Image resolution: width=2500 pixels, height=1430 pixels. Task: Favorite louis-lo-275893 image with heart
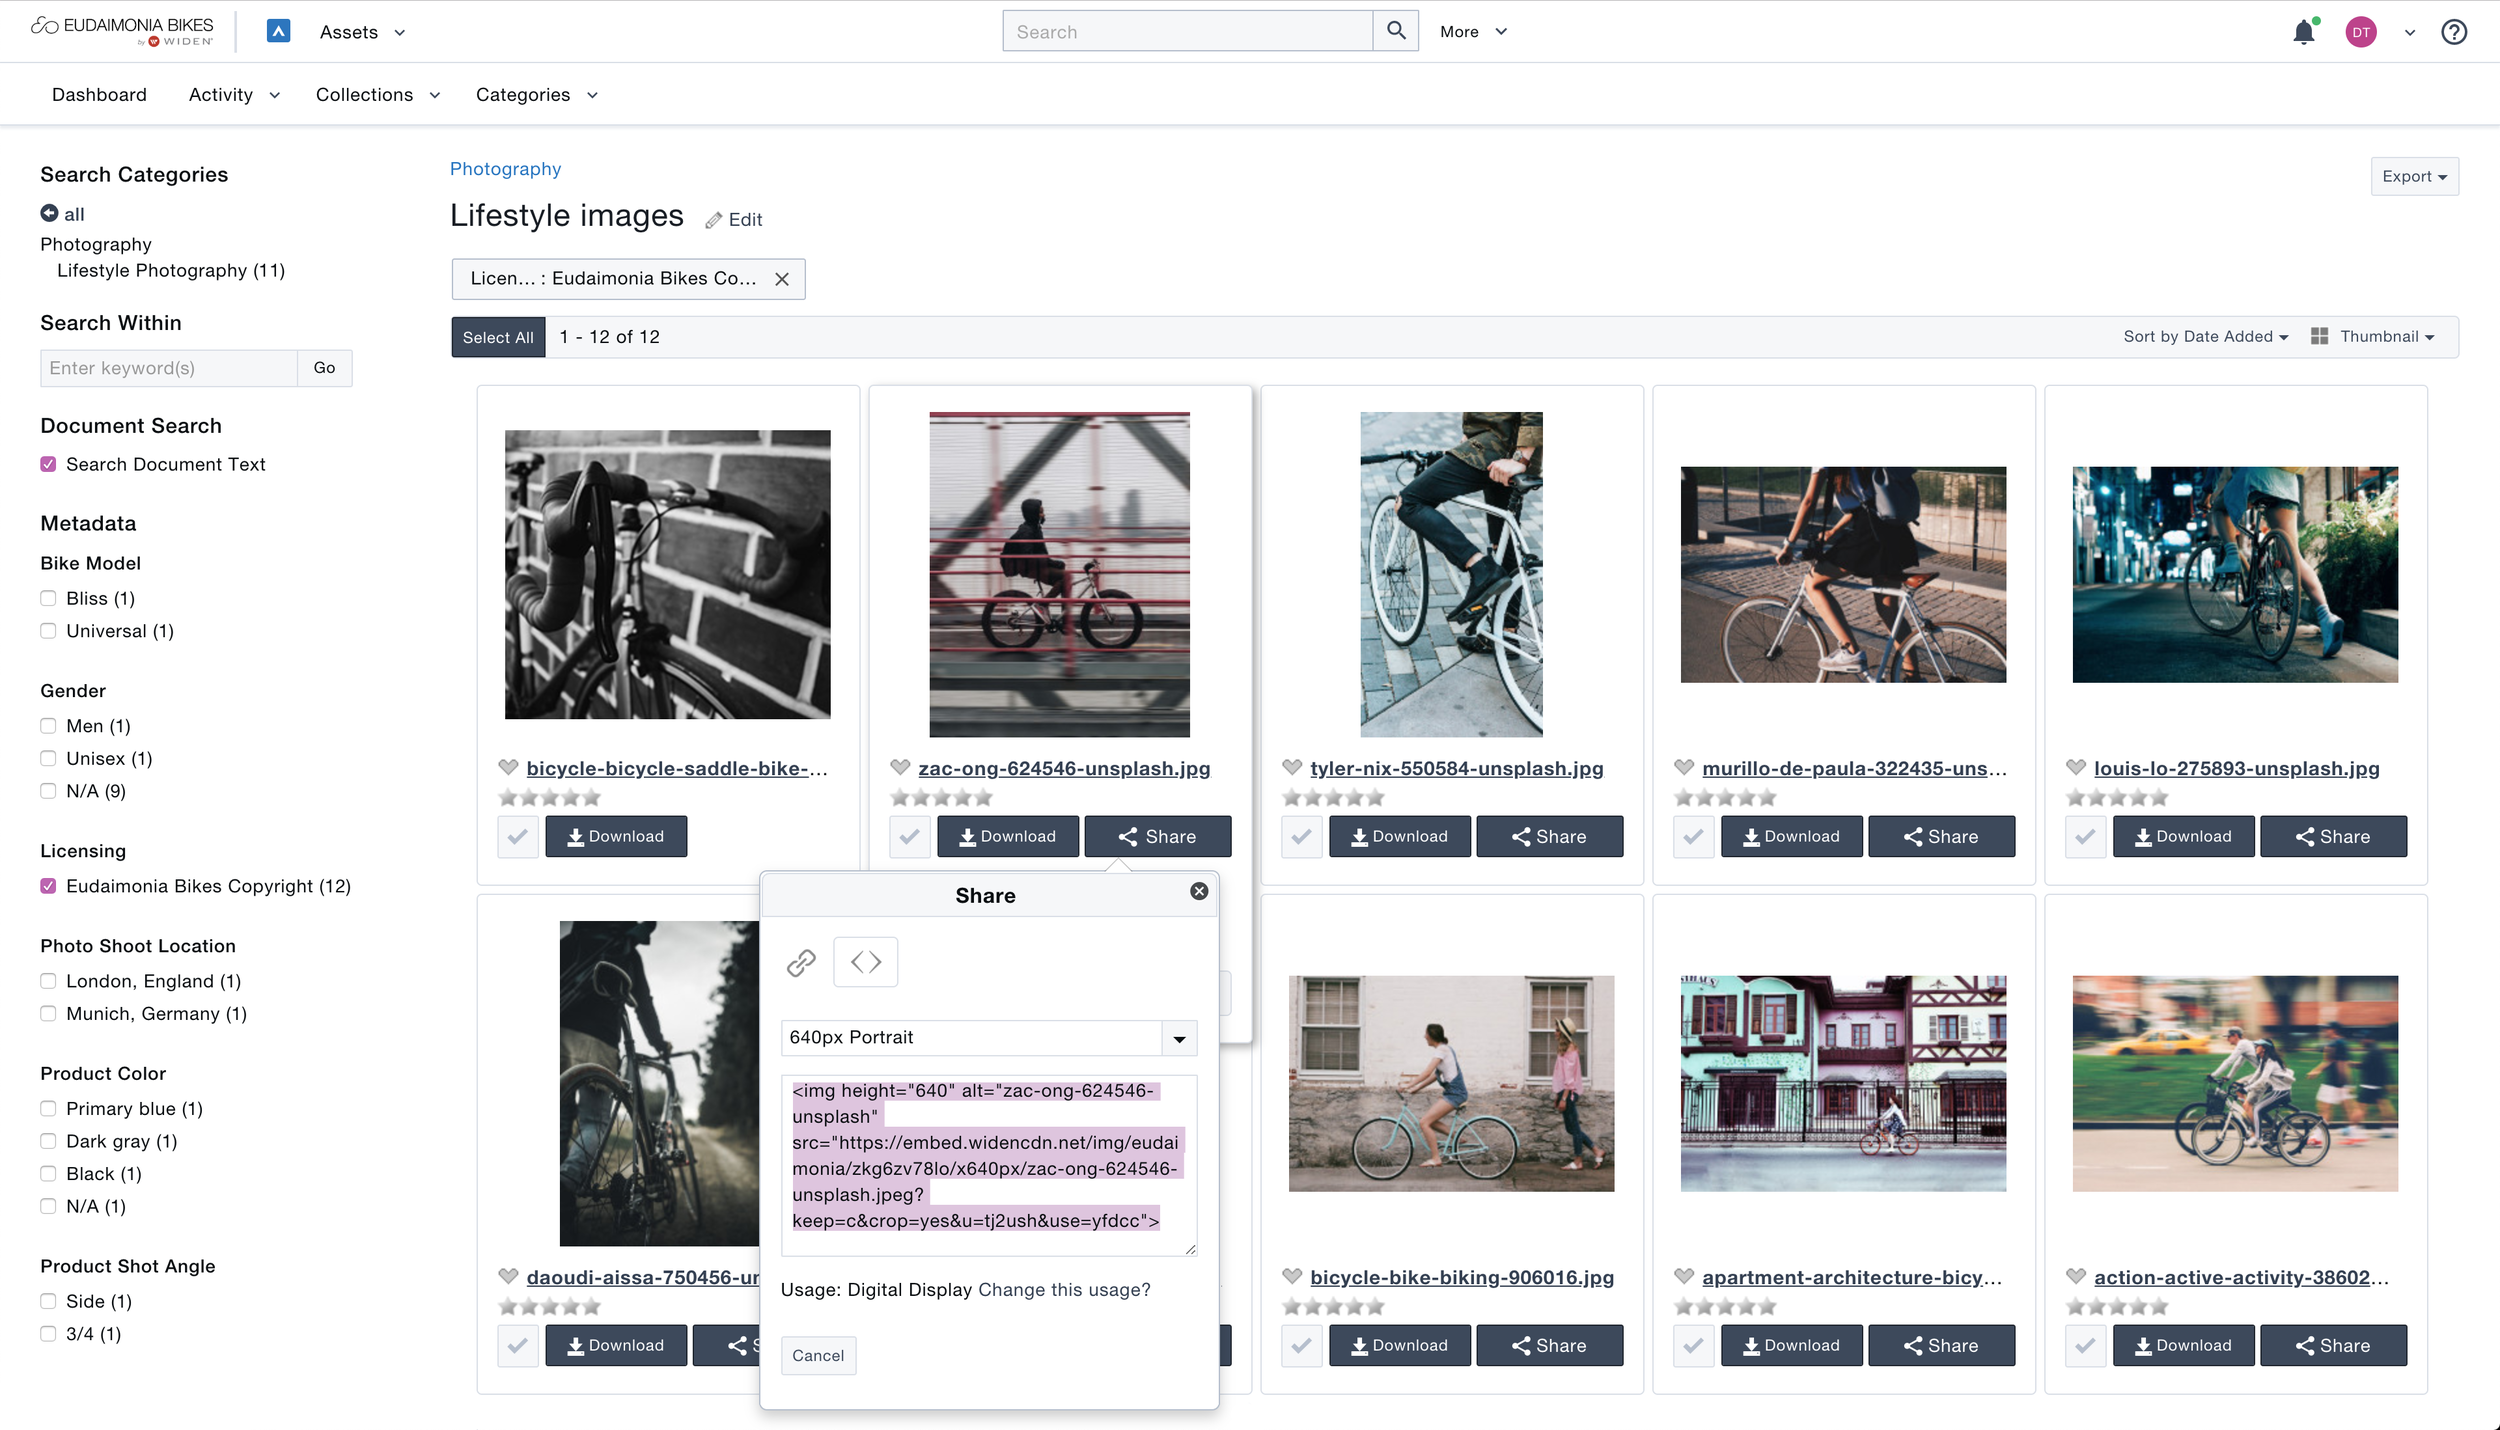click(2076, 767)
